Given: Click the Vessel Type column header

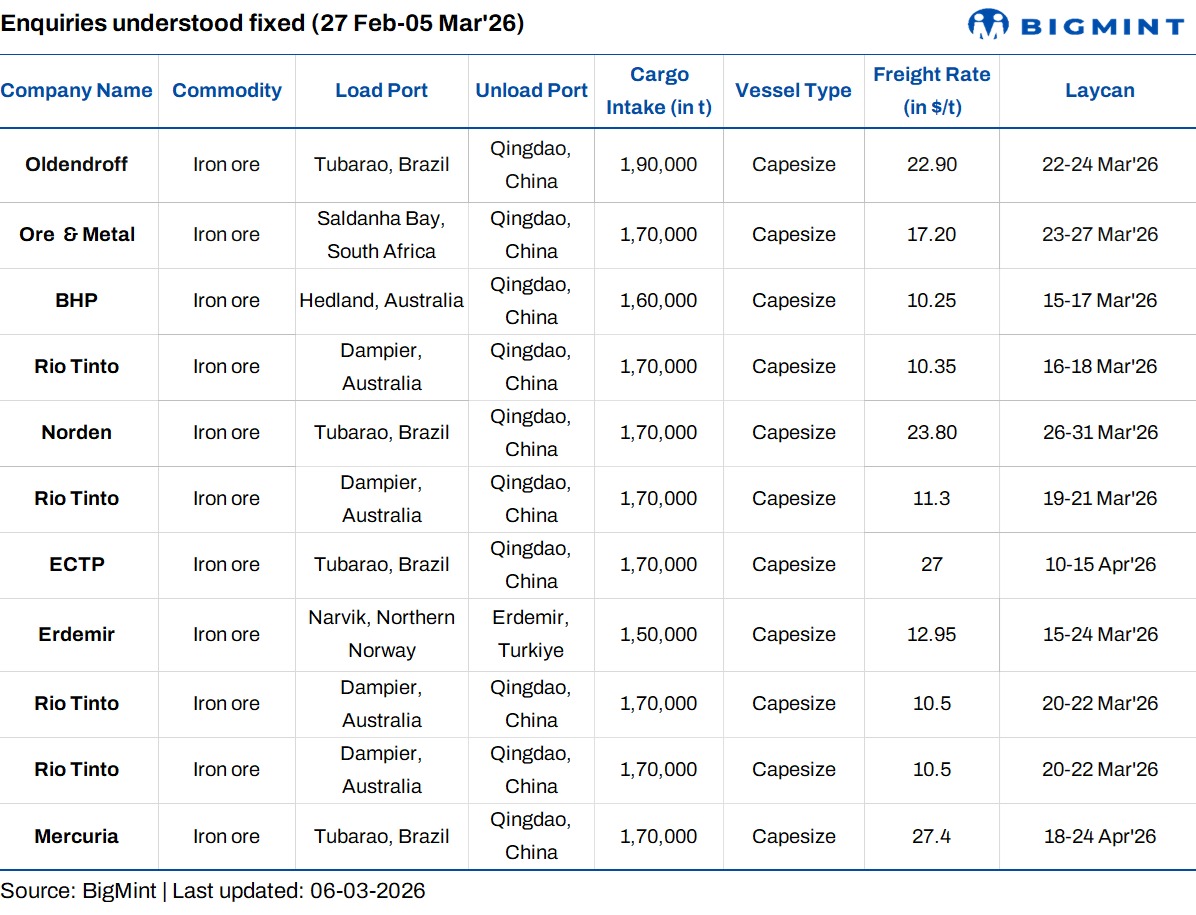Looking at the screenshot, I should [x=793, y=91].
